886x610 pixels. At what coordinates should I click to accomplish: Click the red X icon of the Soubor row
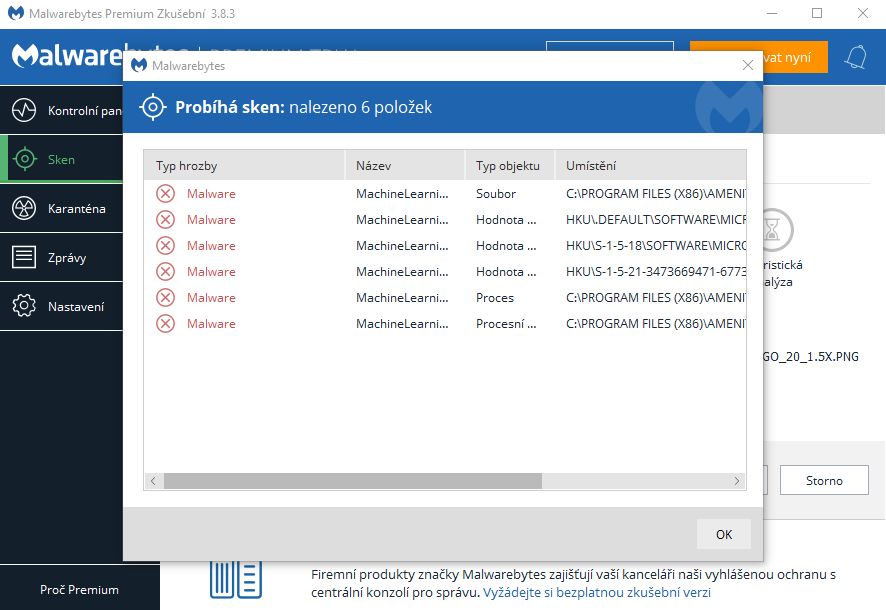pyautogui.click(x=165, y=194)
